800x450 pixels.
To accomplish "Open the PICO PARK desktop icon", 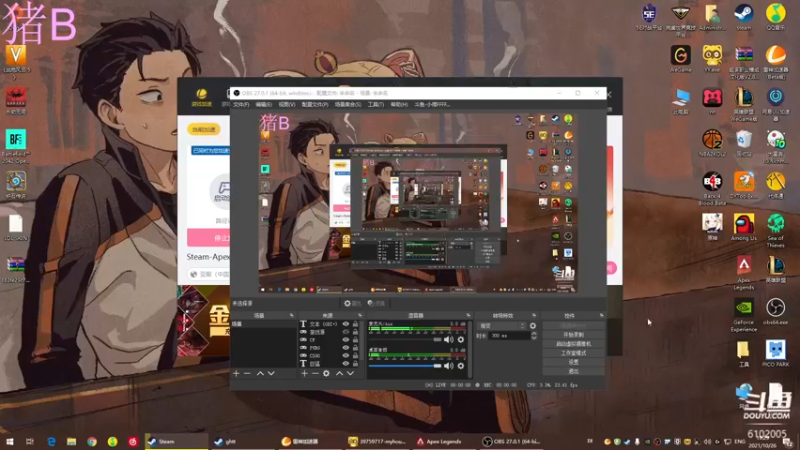I will pyautogui.click(x=776, y=354).
